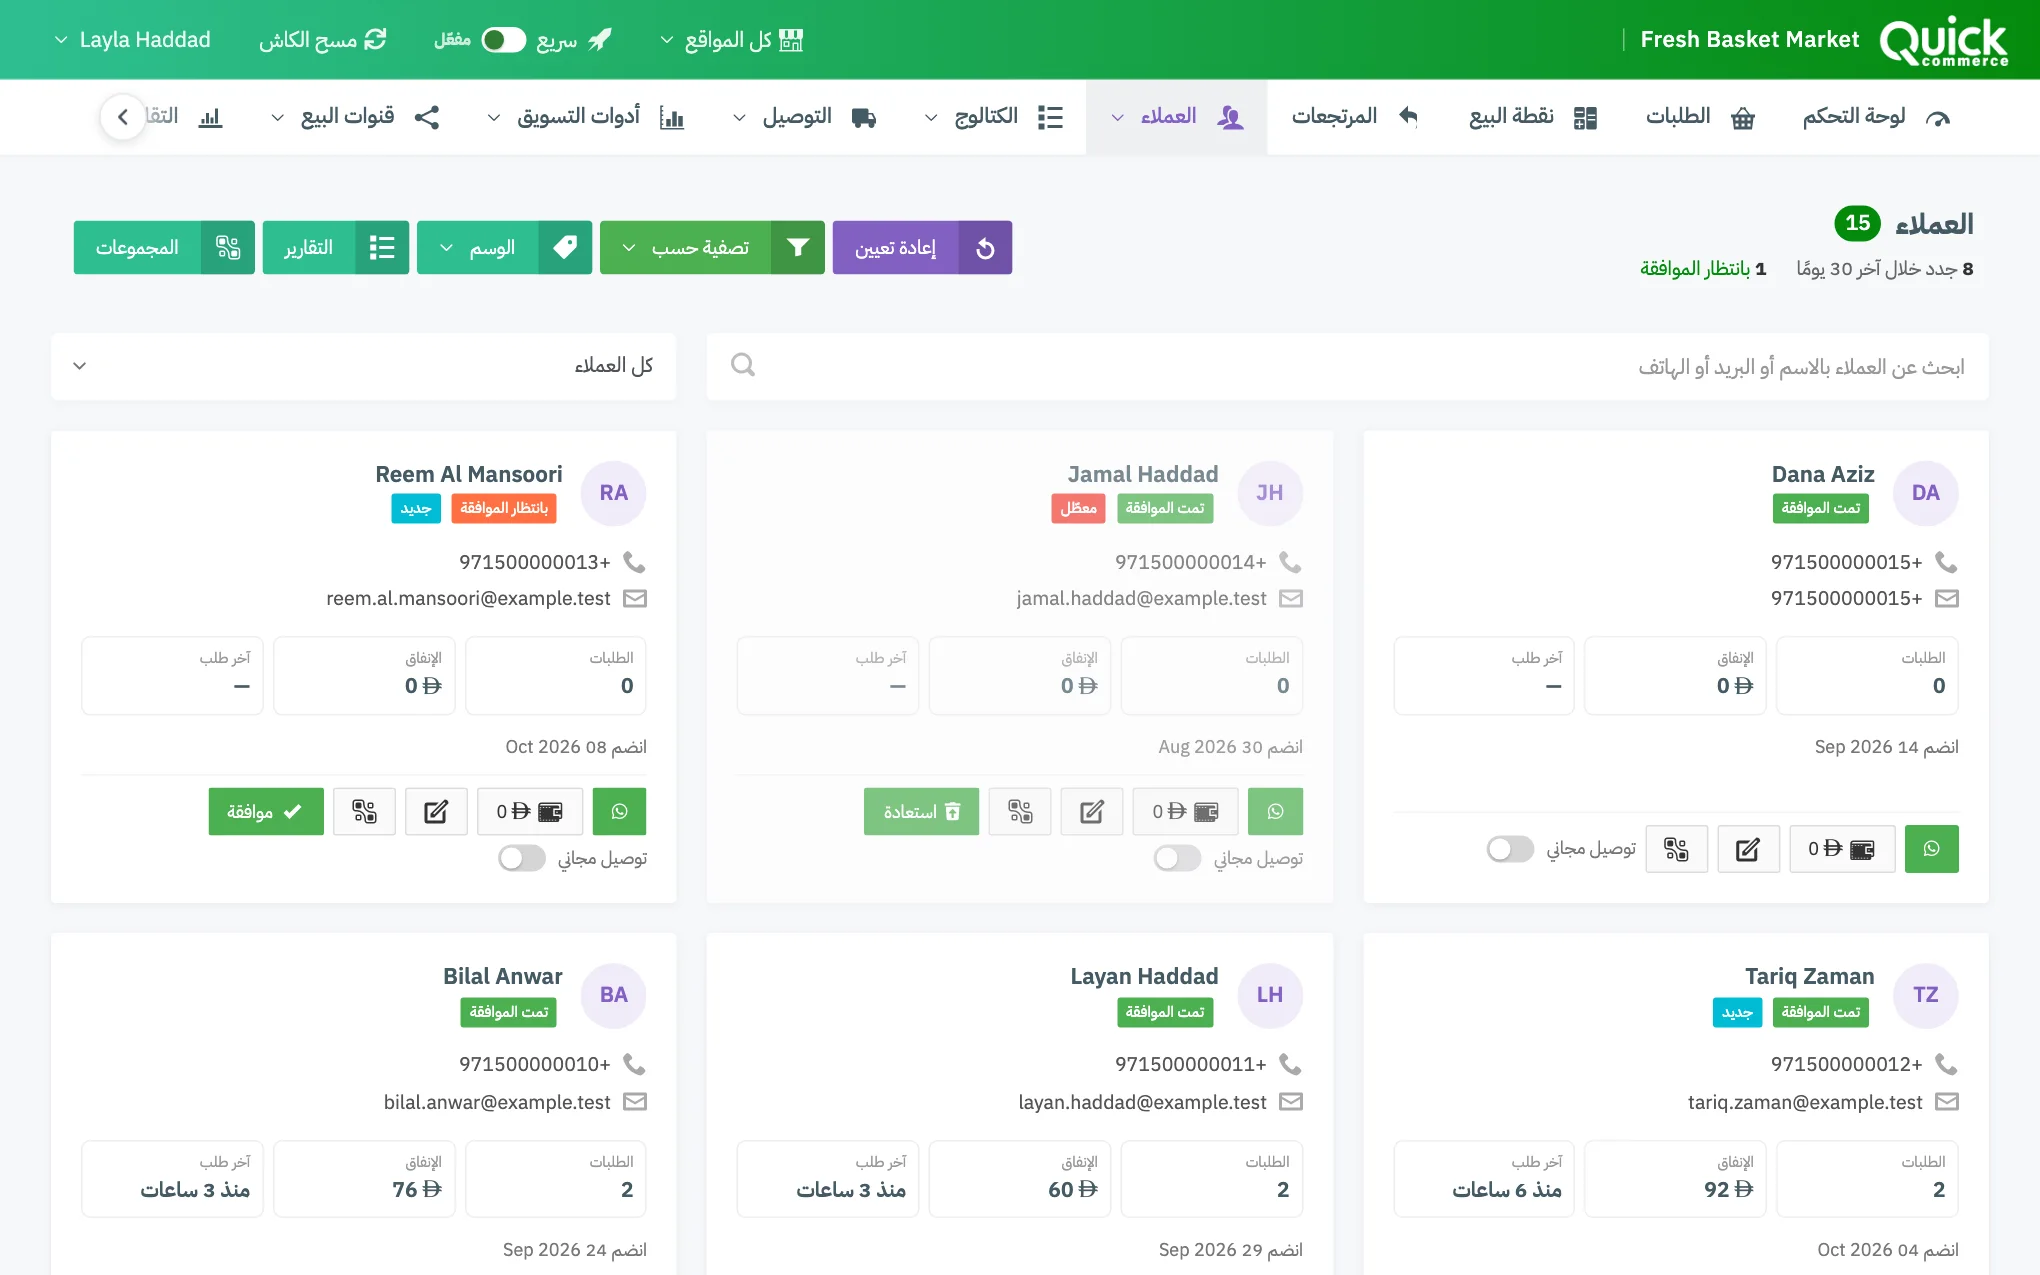This screenshot has height=1275, width=2040.
Task: Open the المرتجعات returns tab
Action: 1355,117
